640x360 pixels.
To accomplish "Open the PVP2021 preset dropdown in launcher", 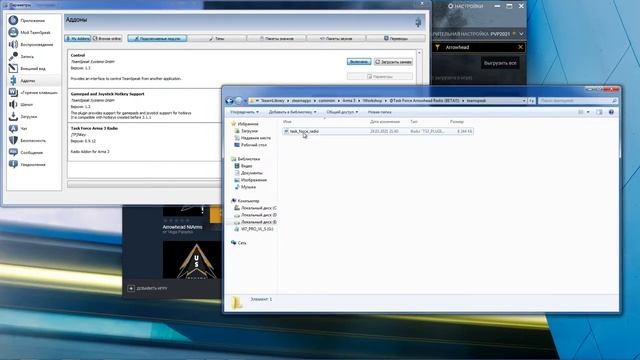I will (521, 34).
